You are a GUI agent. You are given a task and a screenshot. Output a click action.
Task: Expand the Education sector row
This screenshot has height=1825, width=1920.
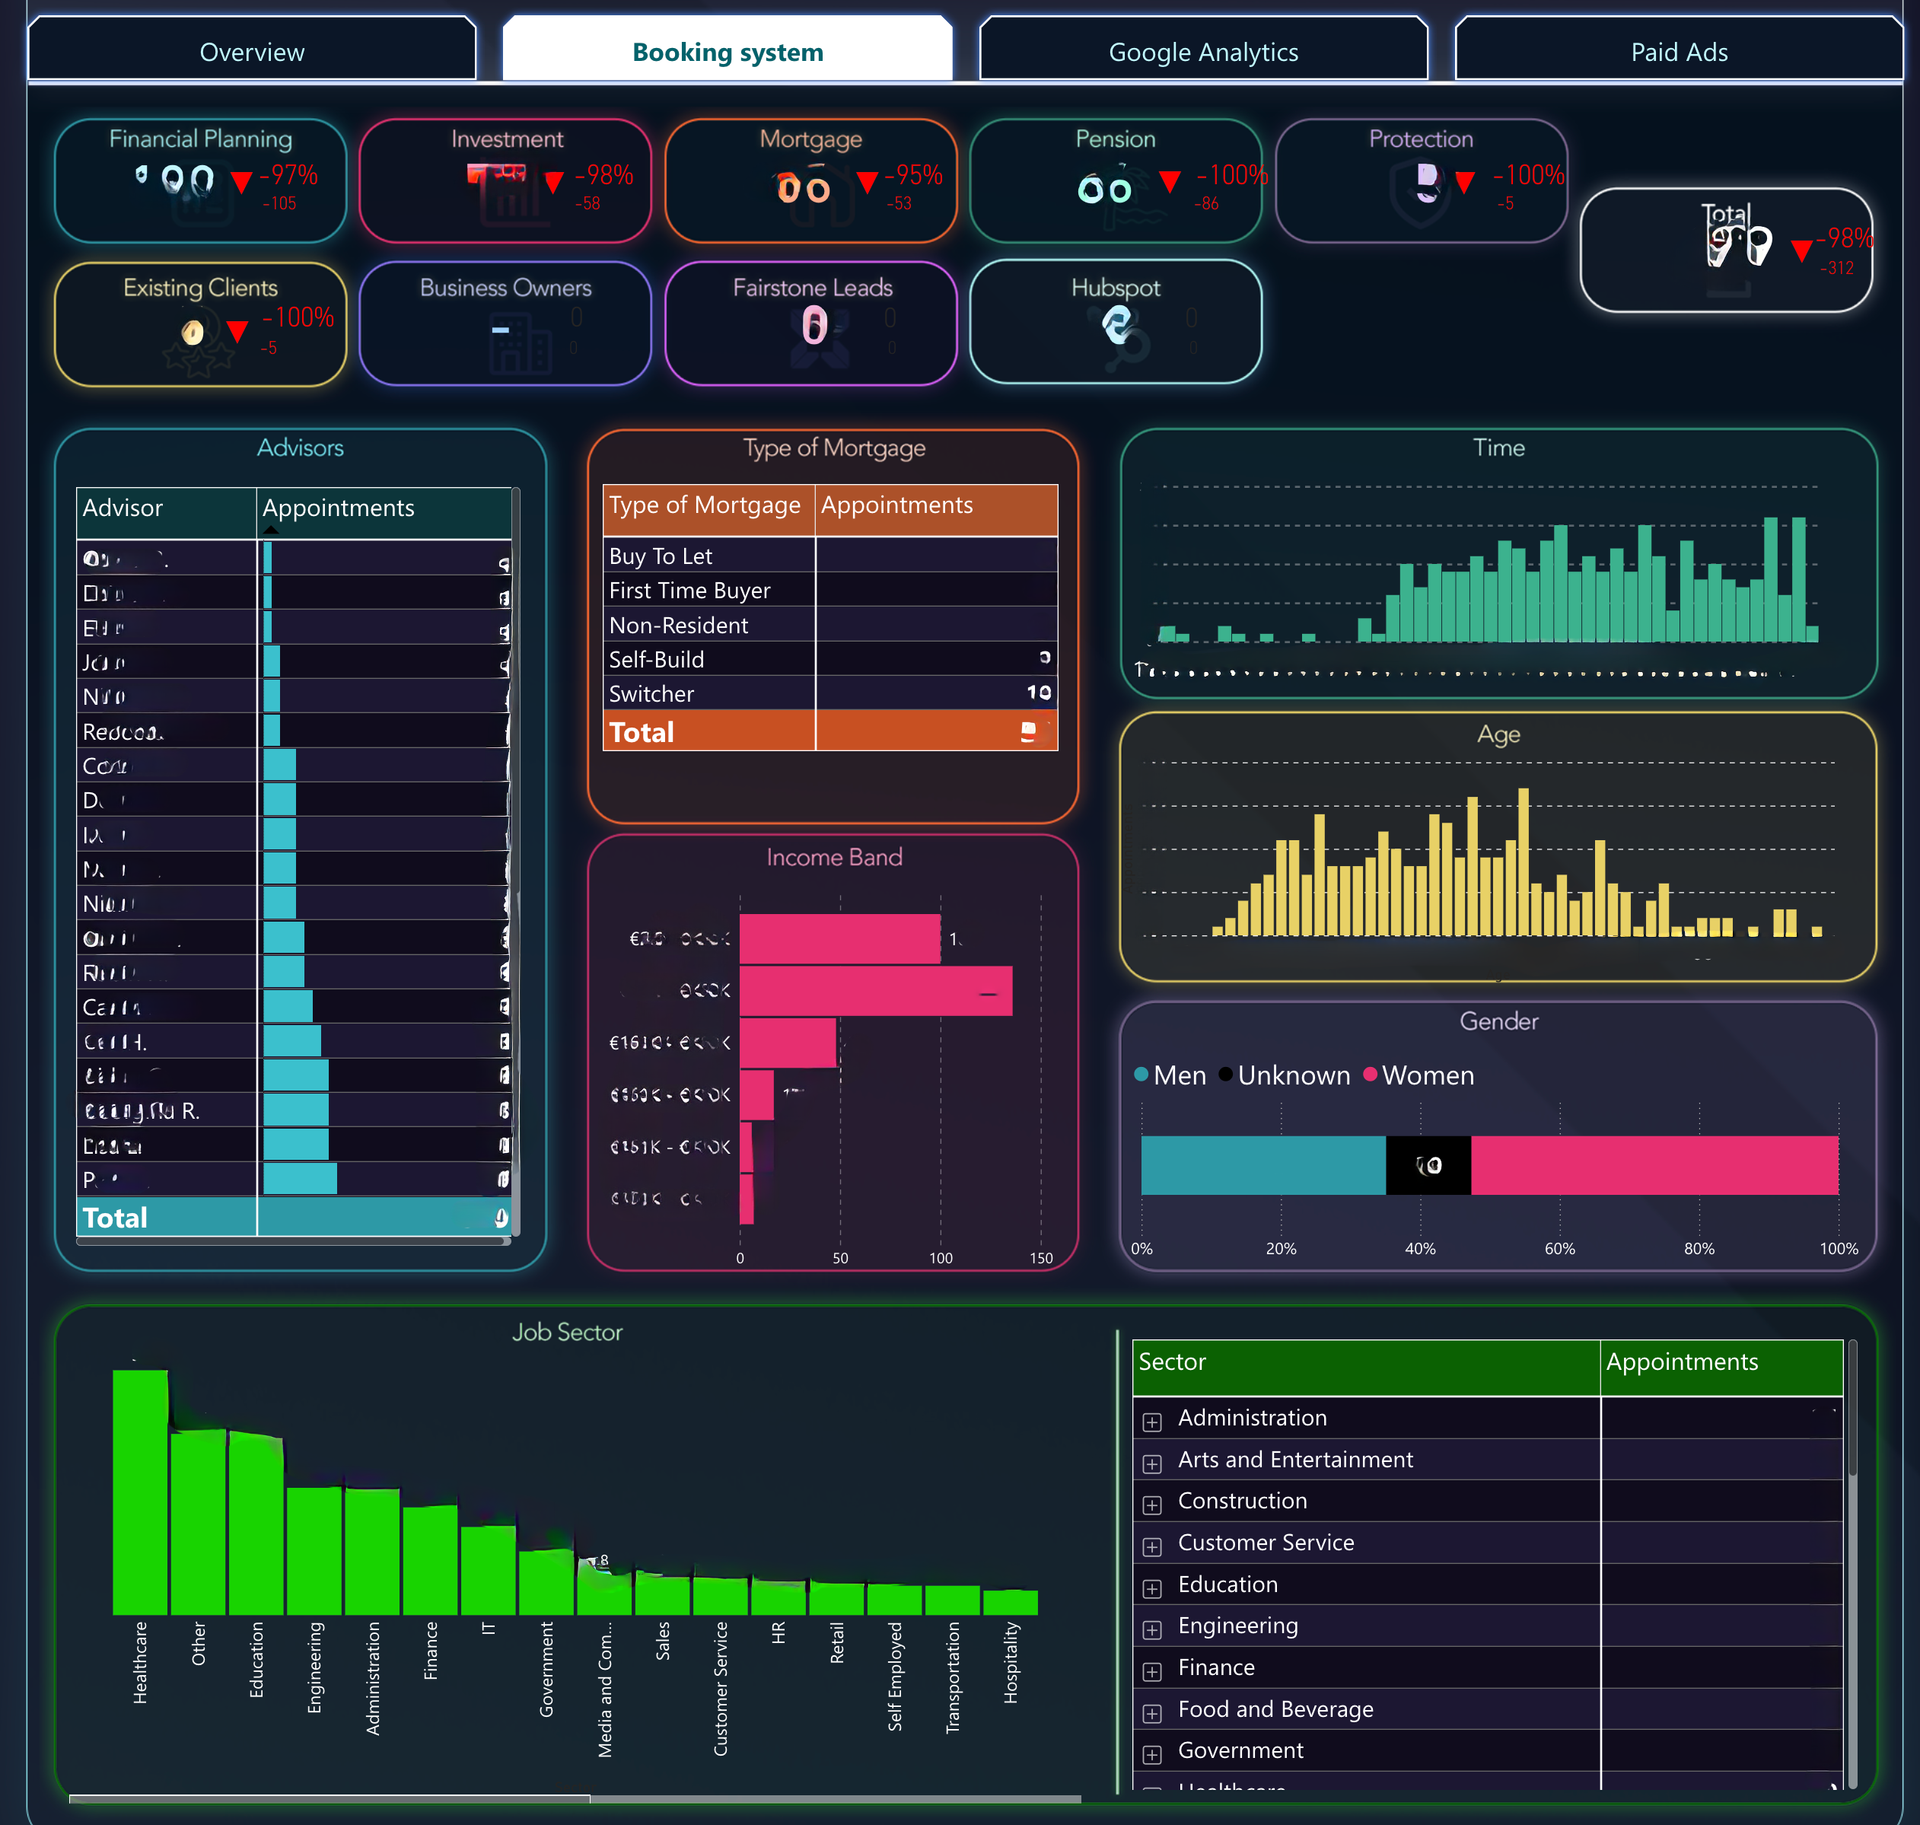1152,1588
